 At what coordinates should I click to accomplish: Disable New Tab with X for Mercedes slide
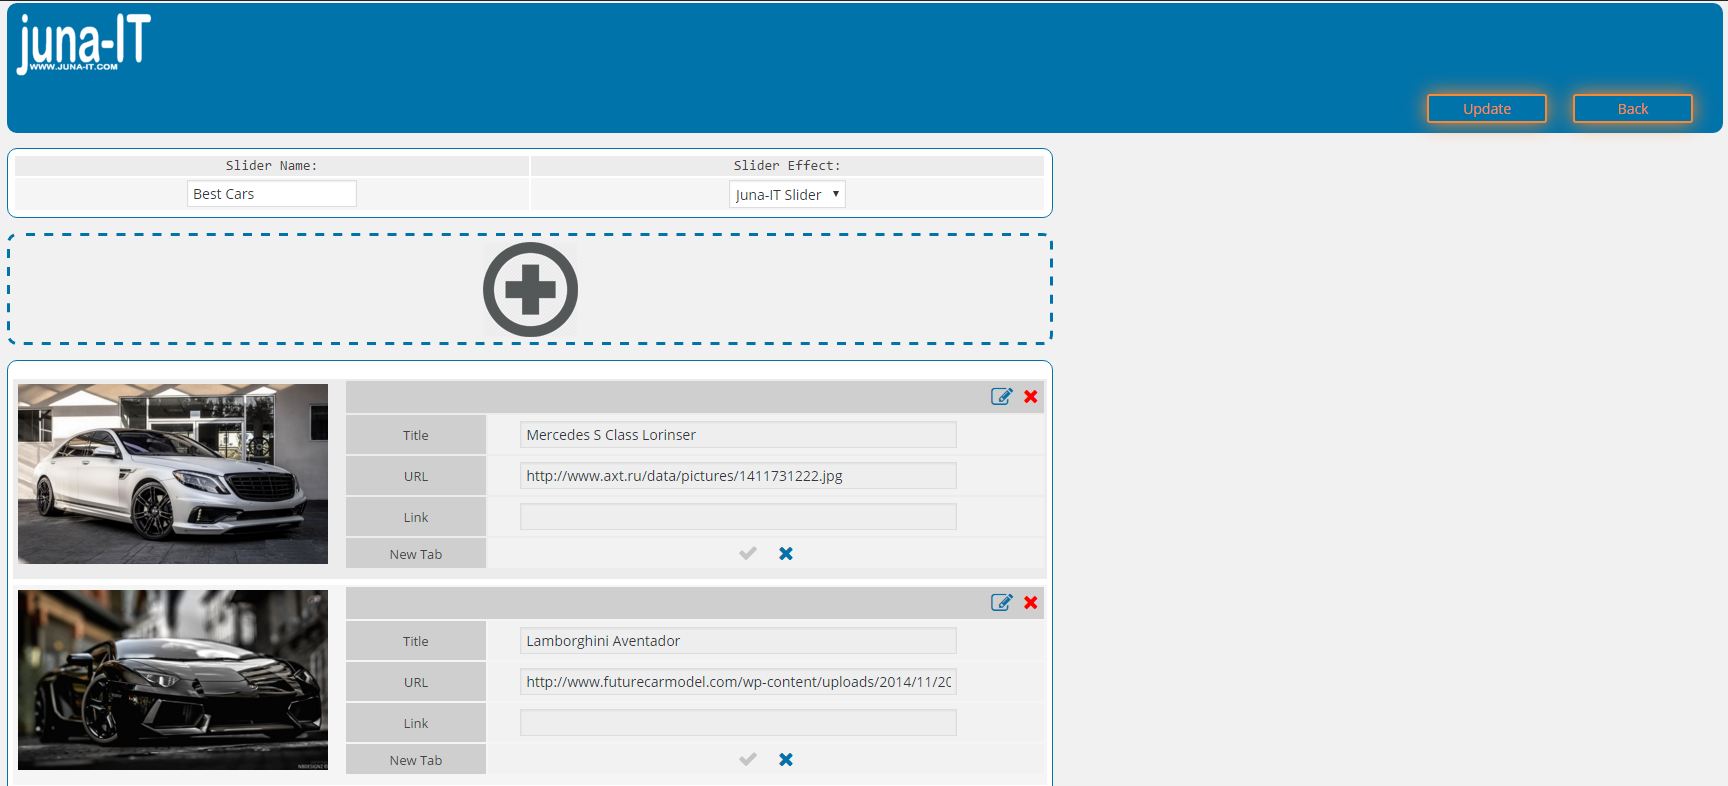point(786,553)
